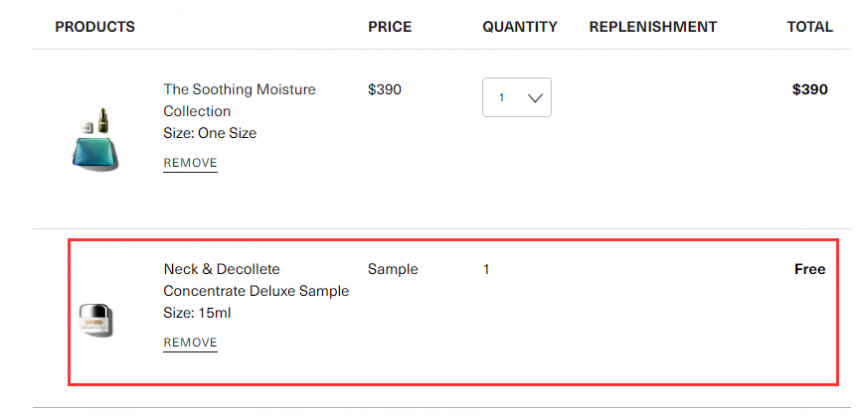This screenshot has width=860, height=416.
Task: Click the Size: 15ml text
Action: (197, 313)
